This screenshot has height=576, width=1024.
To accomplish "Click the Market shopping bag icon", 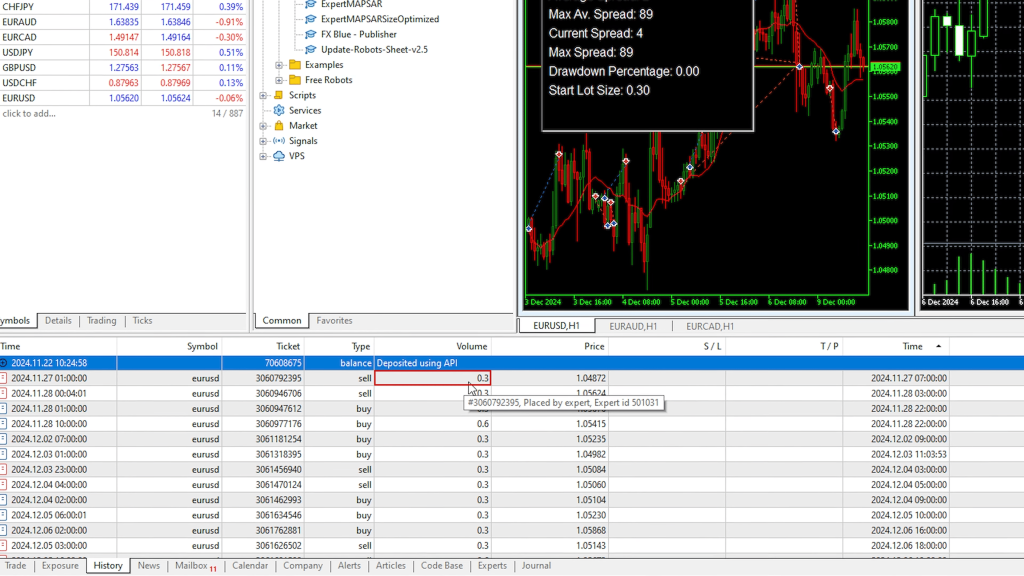I will (279, 126).
